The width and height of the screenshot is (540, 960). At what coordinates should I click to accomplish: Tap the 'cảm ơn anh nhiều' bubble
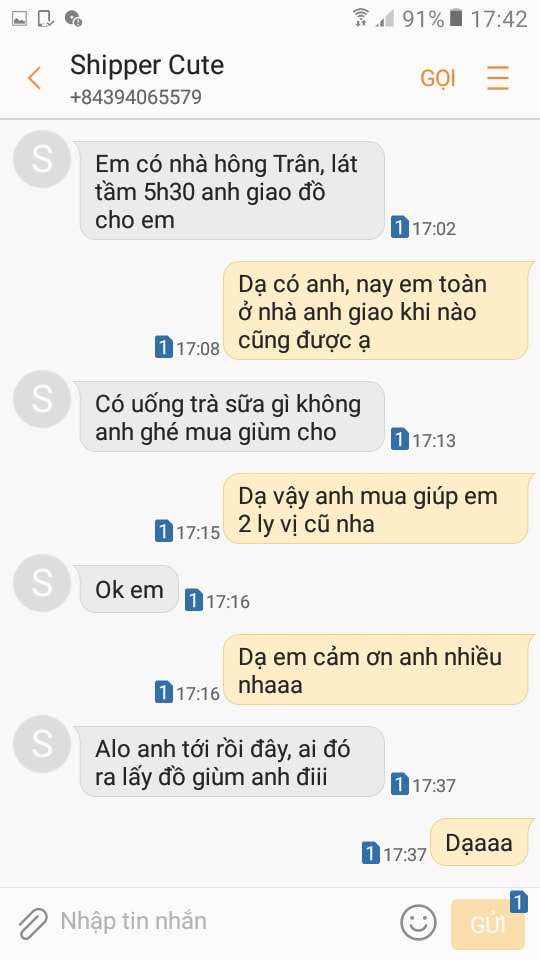click(x=375, y=670)
